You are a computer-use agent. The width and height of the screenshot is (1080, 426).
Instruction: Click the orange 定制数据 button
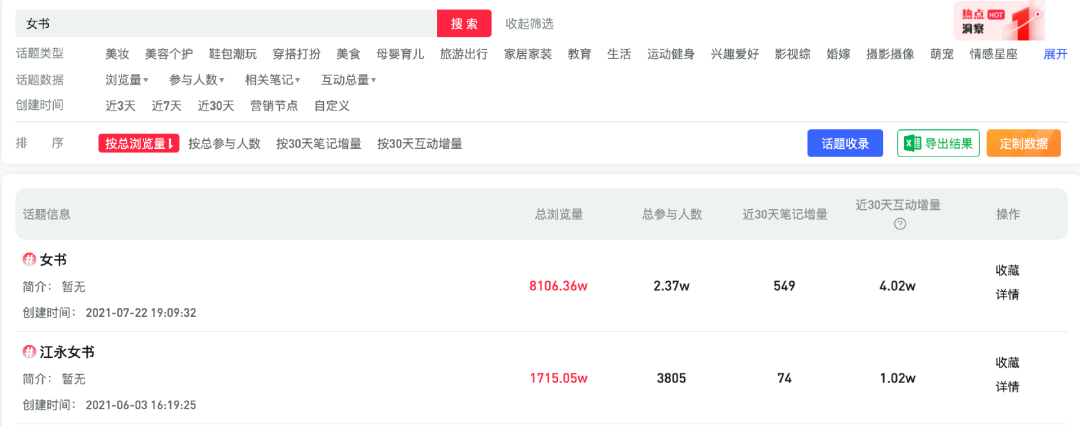1023,144
